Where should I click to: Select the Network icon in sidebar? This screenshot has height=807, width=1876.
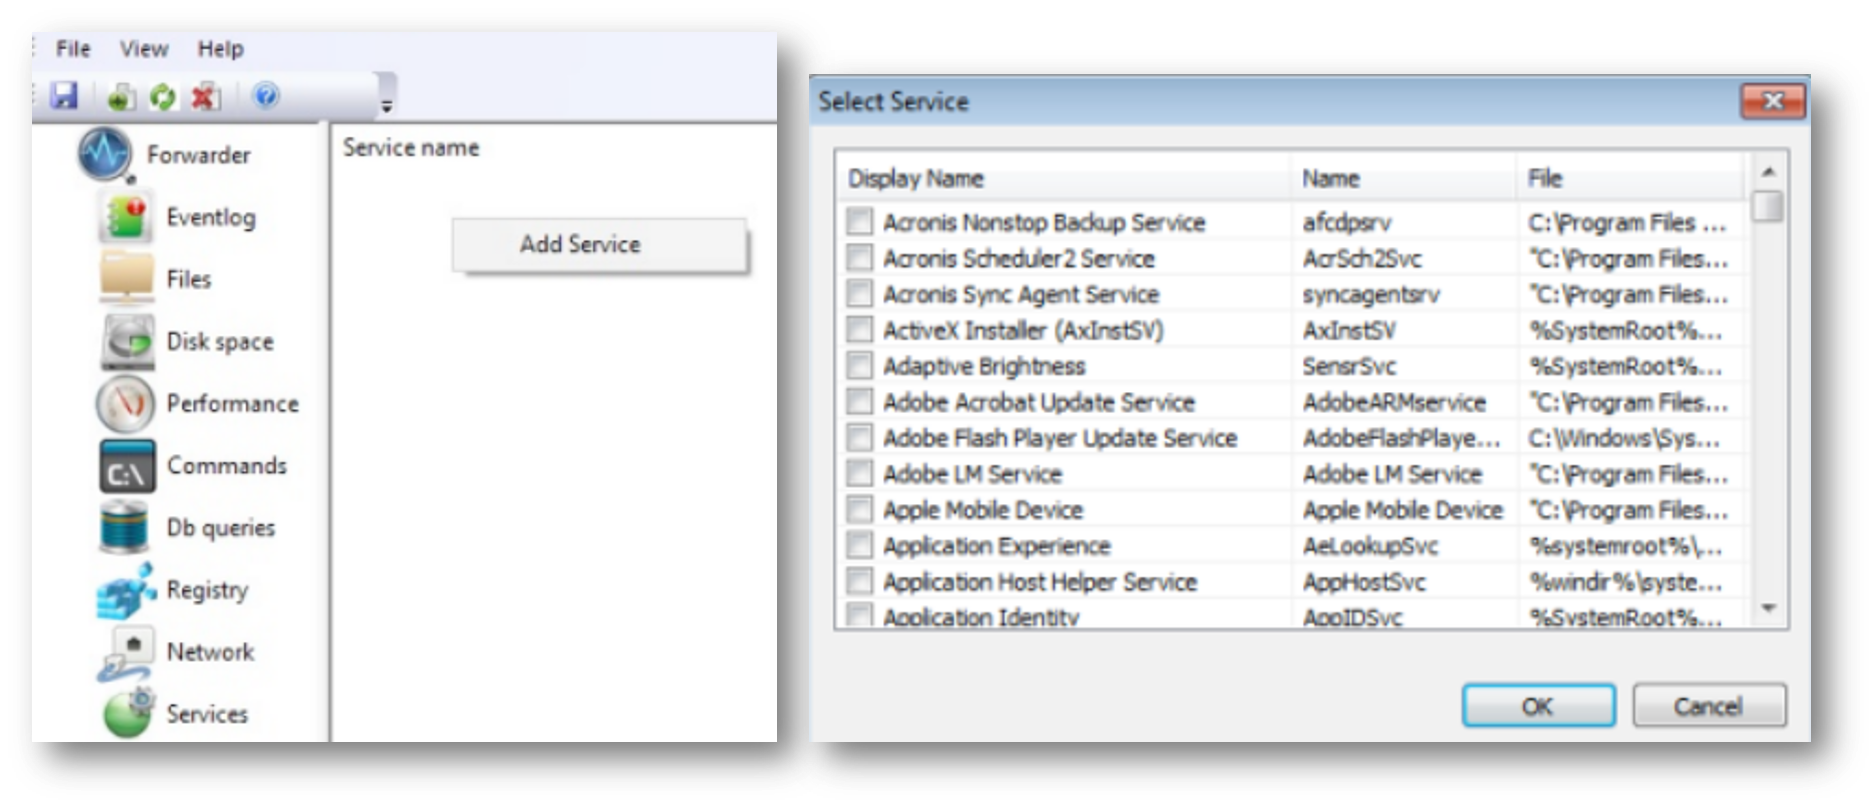126,653
